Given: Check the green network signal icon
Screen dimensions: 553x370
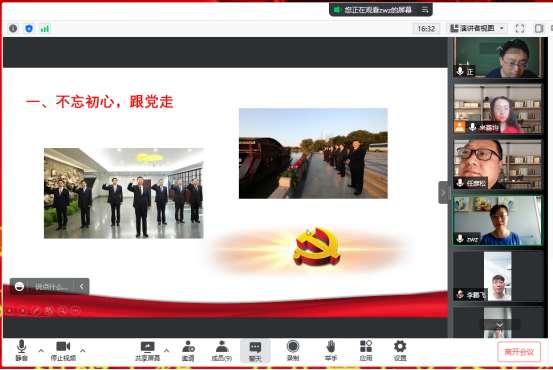Looking at the screenshot, I should [45, 29].
